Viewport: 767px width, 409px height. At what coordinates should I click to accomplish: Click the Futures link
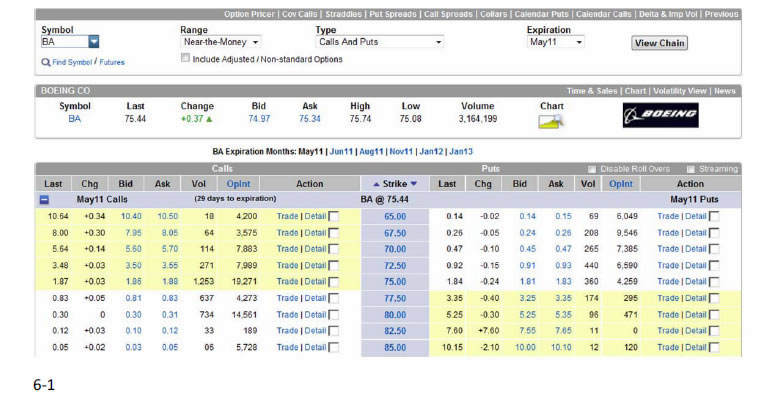[112, 62]
